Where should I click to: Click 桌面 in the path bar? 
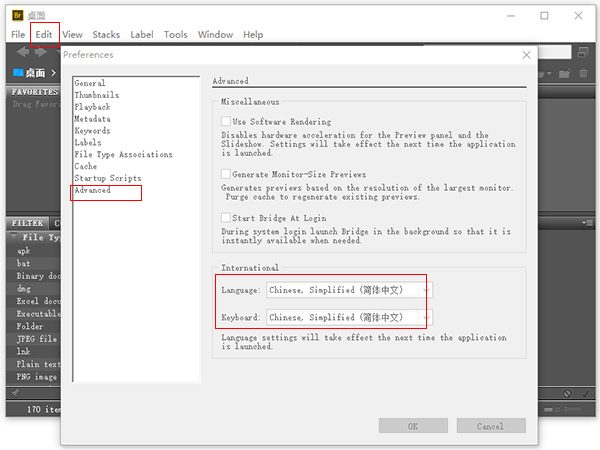coord(35,73)
